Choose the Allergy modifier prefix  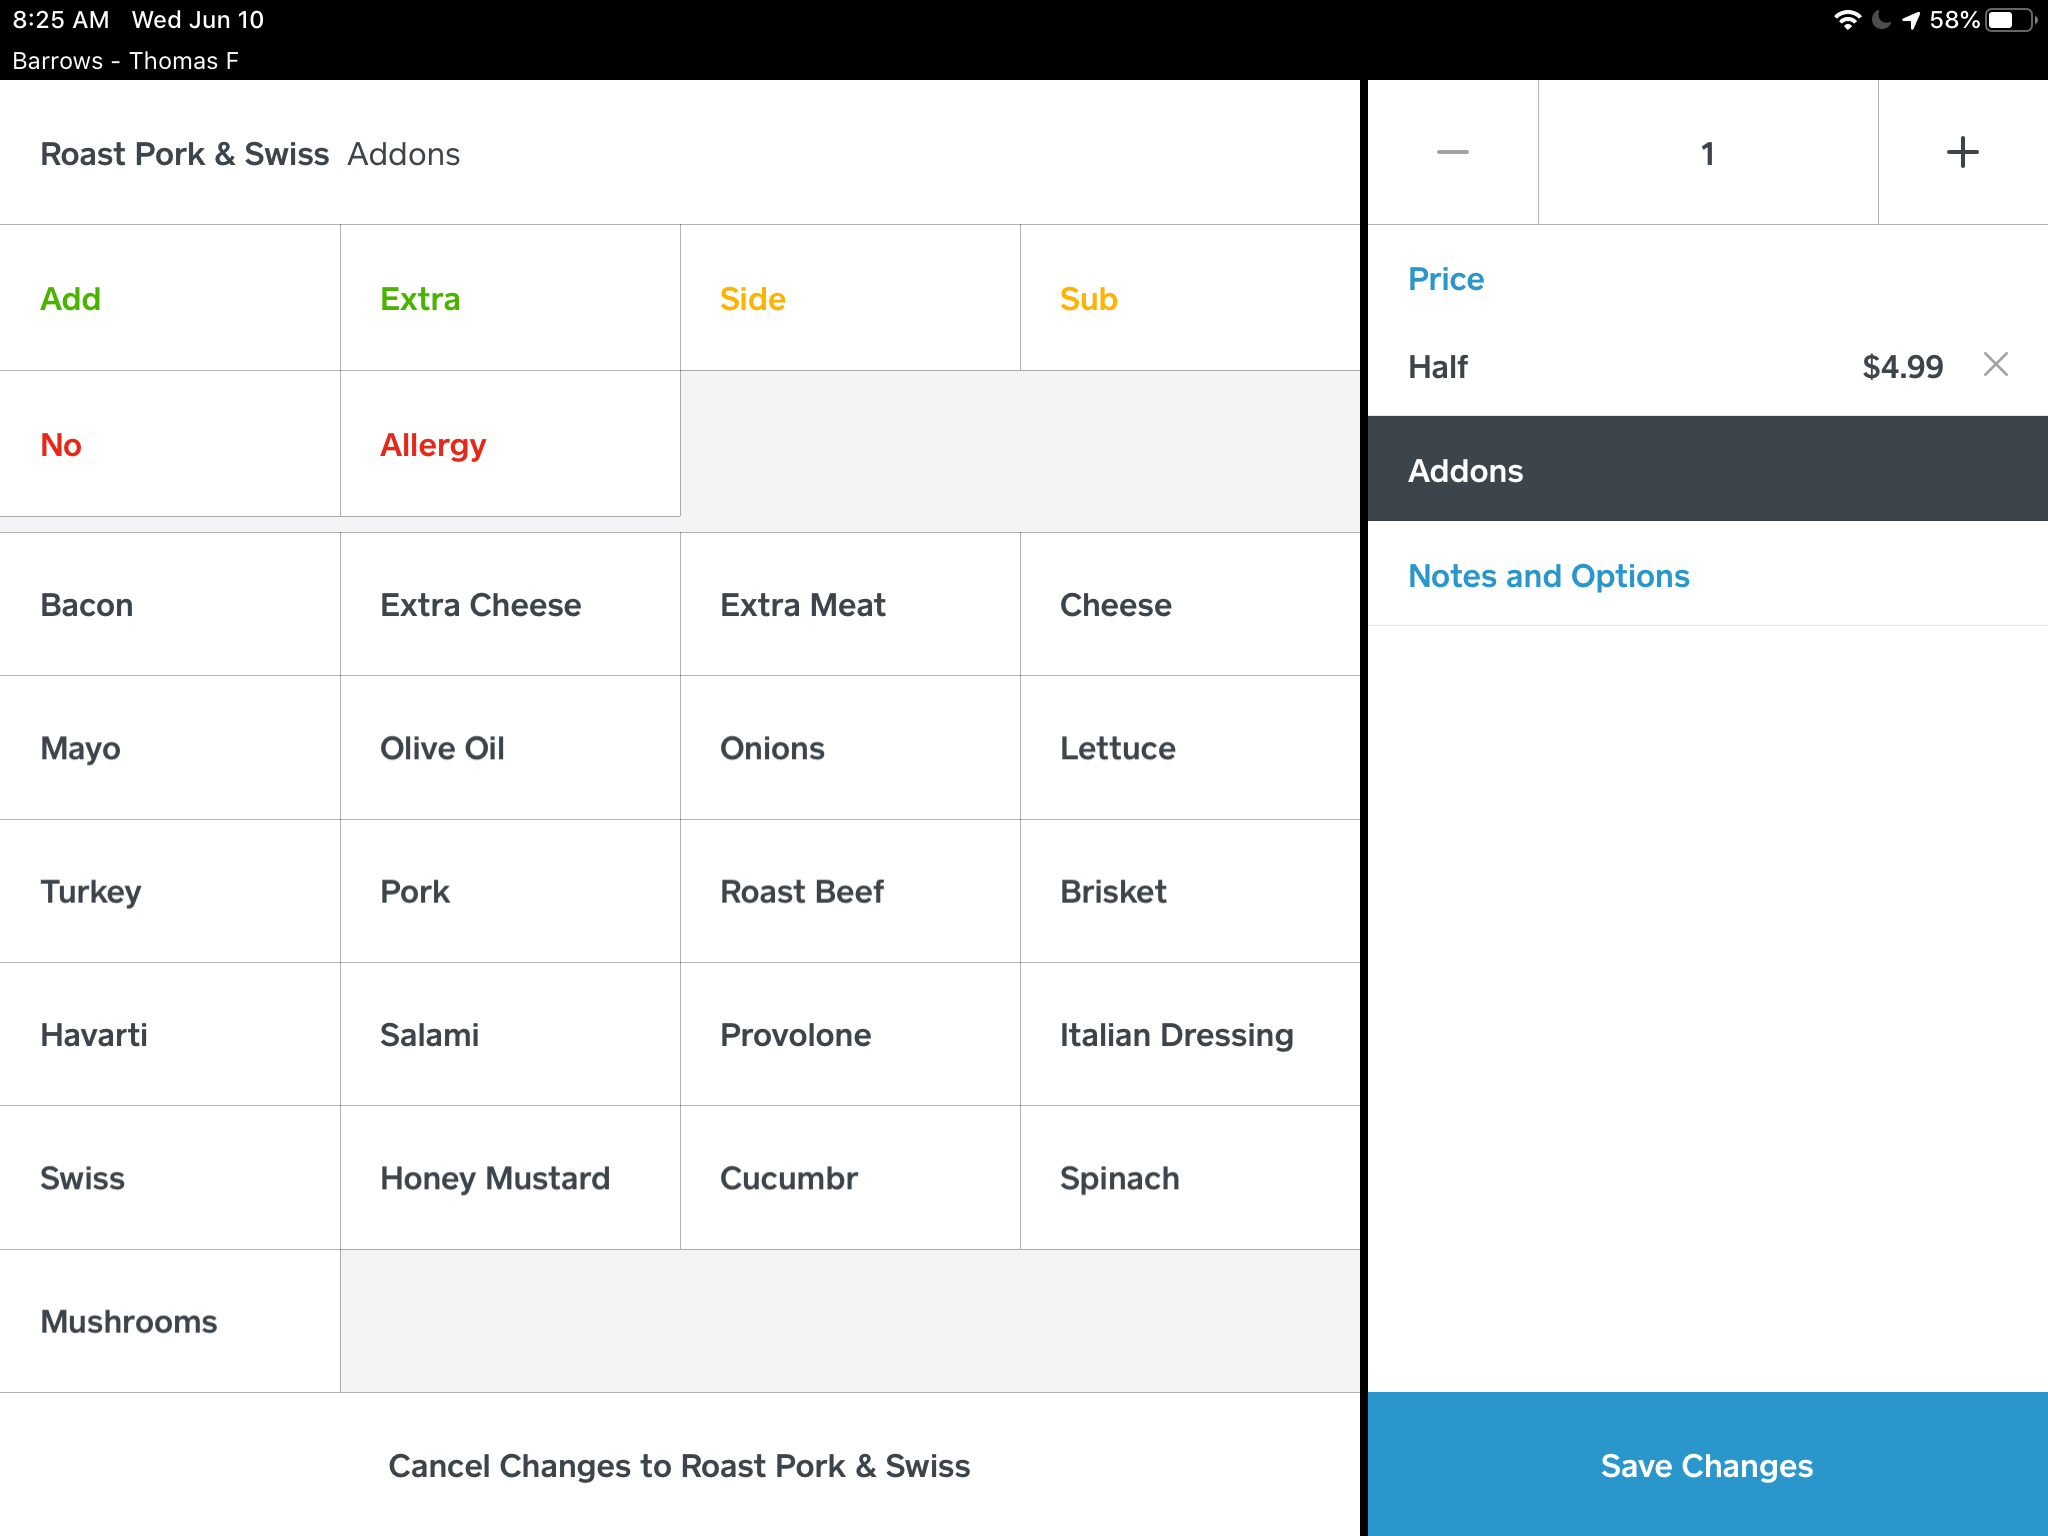click(510, 444)
